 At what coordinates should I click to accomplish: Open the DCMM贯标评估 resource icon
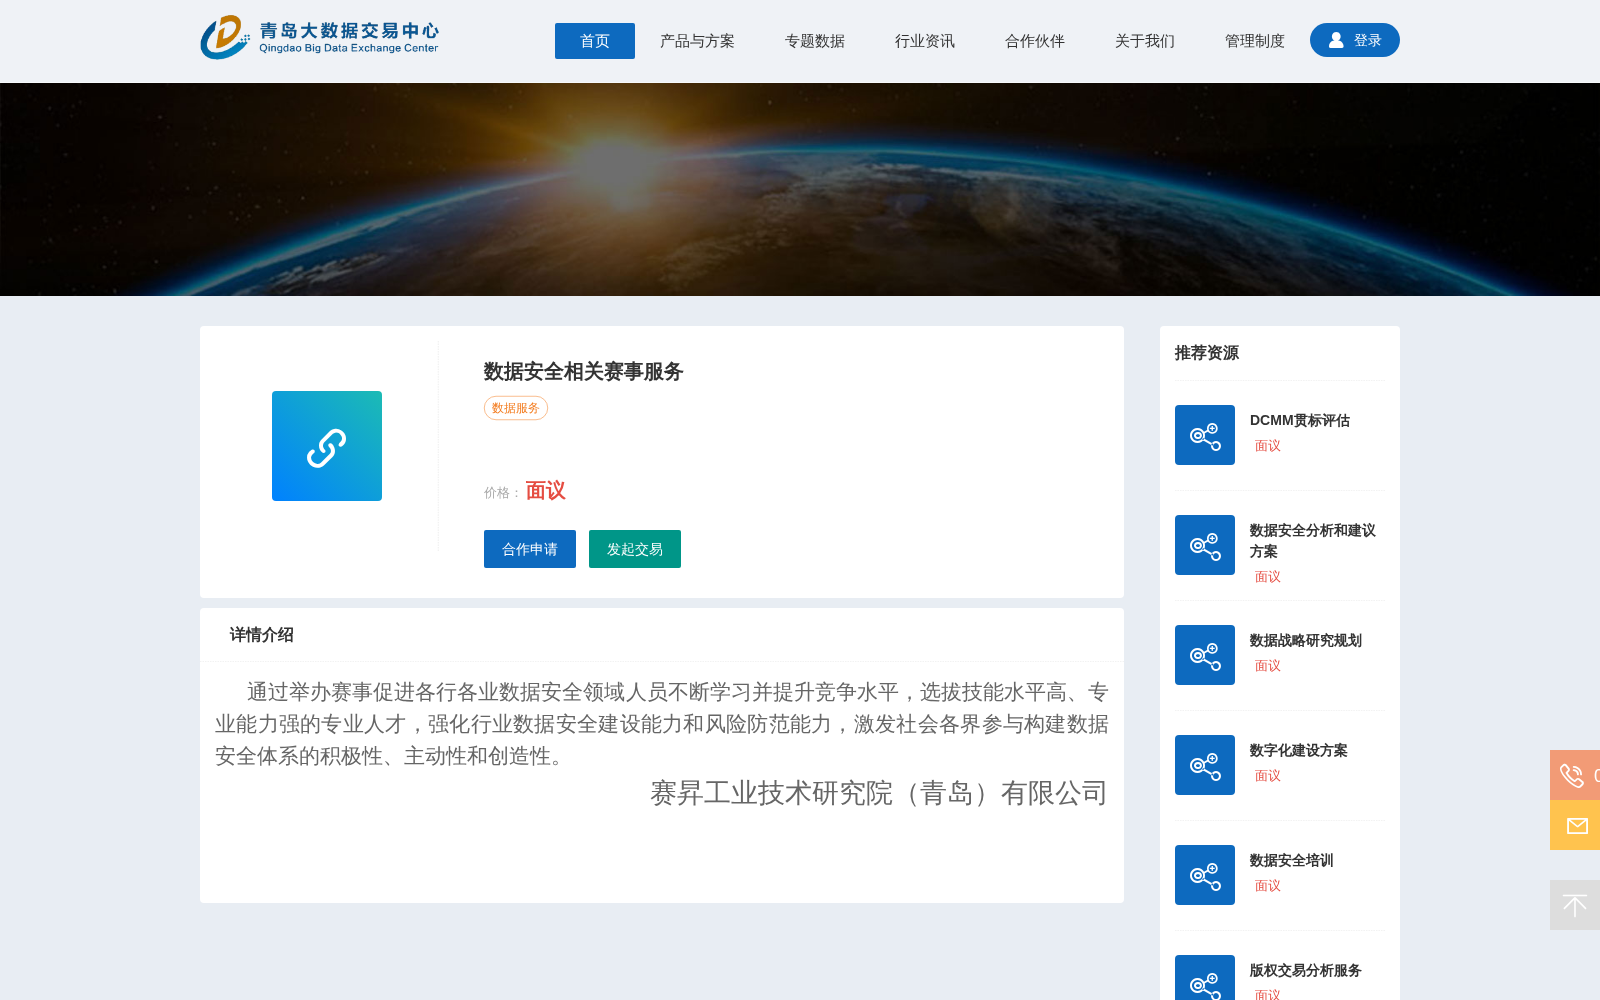tap(1205, 435)
